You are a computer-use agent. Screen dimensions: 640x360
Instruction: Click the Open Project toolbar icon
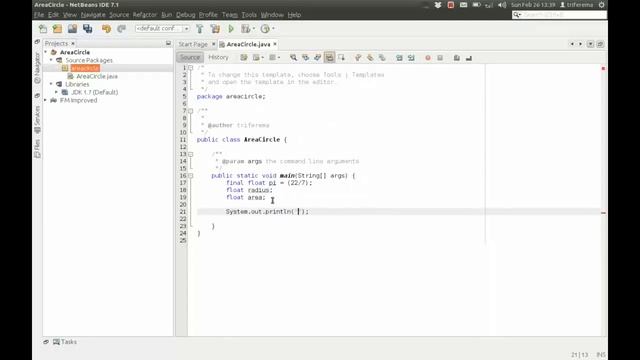click(73, 29)
